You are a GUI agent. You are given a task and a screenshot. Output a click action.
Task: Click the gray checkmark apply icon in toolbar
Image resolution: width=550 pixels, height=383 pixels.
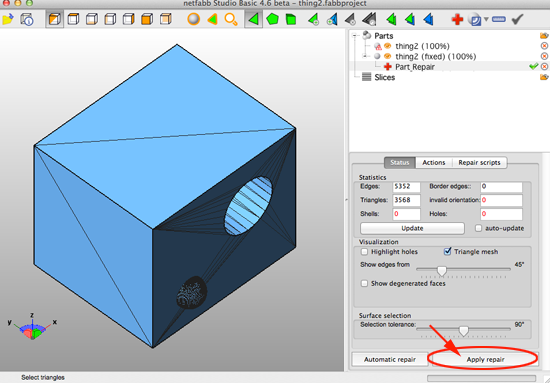[x=517, y=19]
